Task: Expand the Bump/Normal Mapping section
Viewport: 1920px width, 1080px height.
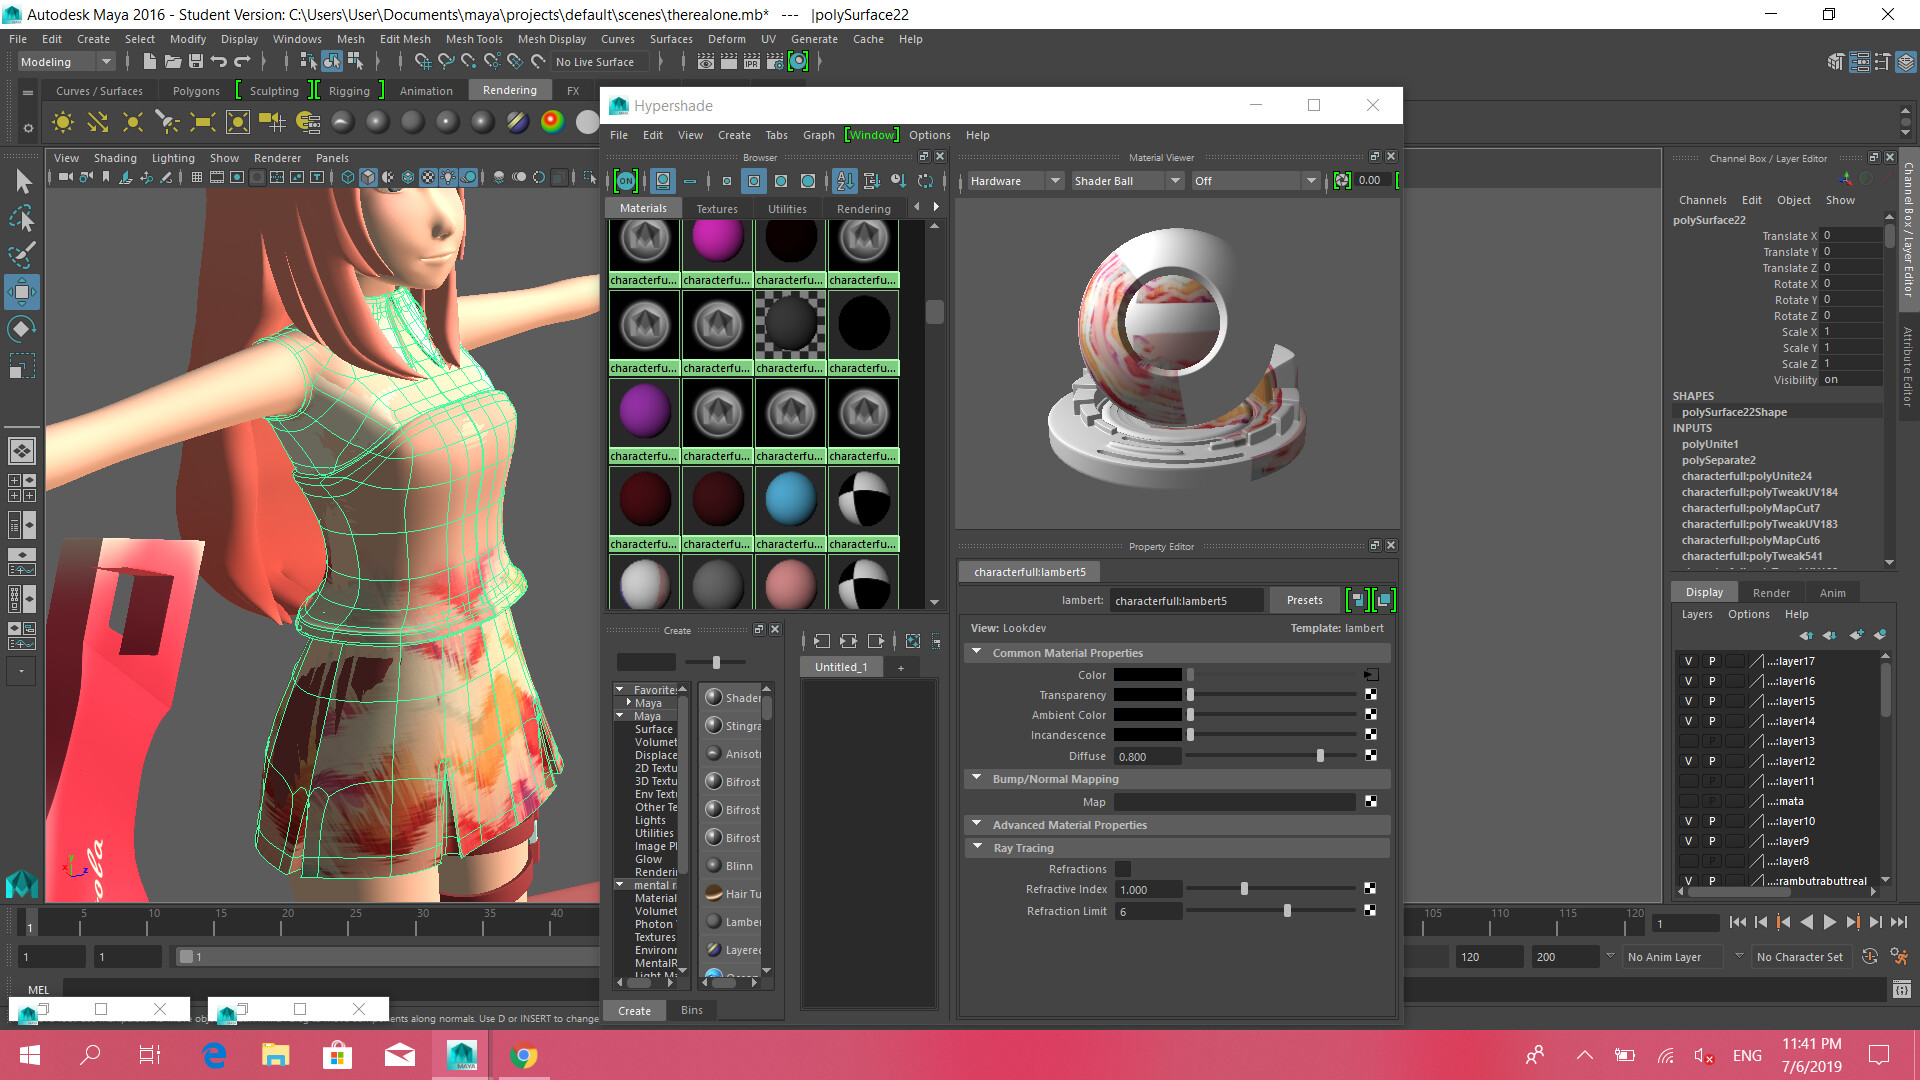Action: (x=977, y=778)
